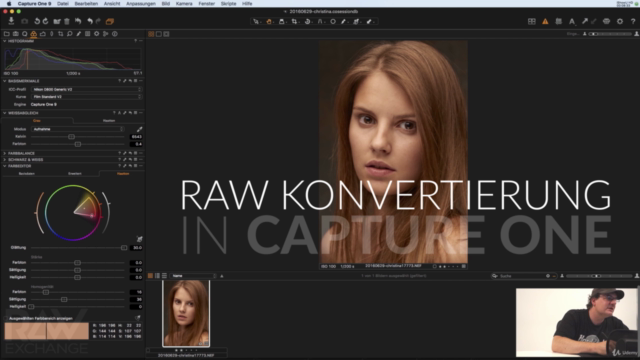This screenshot has height=360, width=640.
Task: Click the Kelvin slider handle
Action: point(71,137)
